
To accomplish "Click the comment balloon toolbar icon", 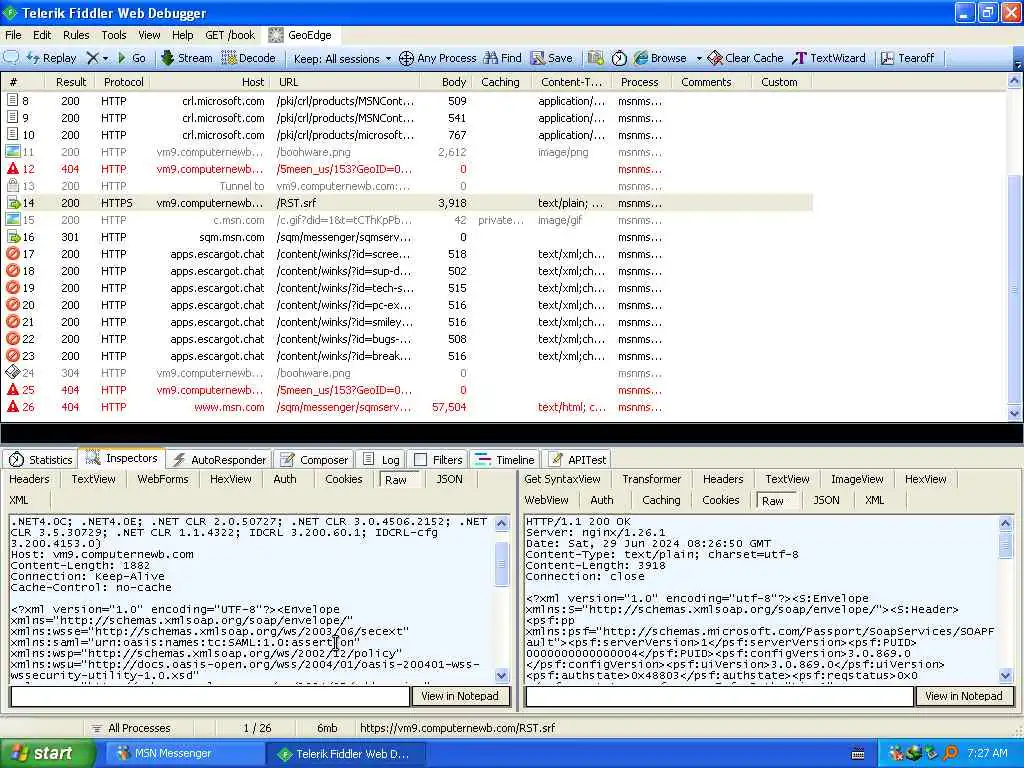I will [x=11, y=58].
